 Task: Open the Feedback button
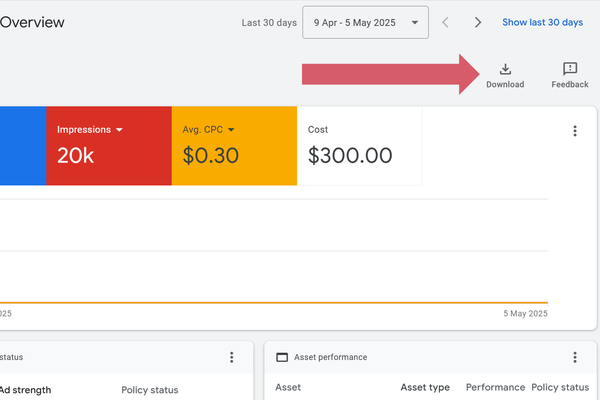tap(570, 75)
